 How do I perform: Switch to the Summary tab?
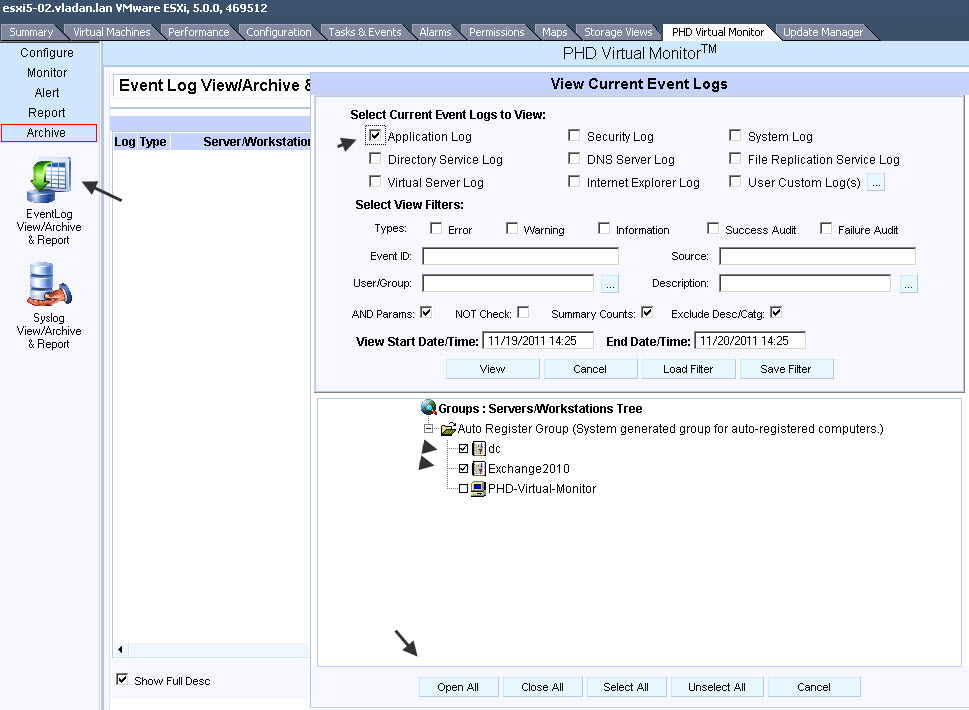click(x=31, y=32)
